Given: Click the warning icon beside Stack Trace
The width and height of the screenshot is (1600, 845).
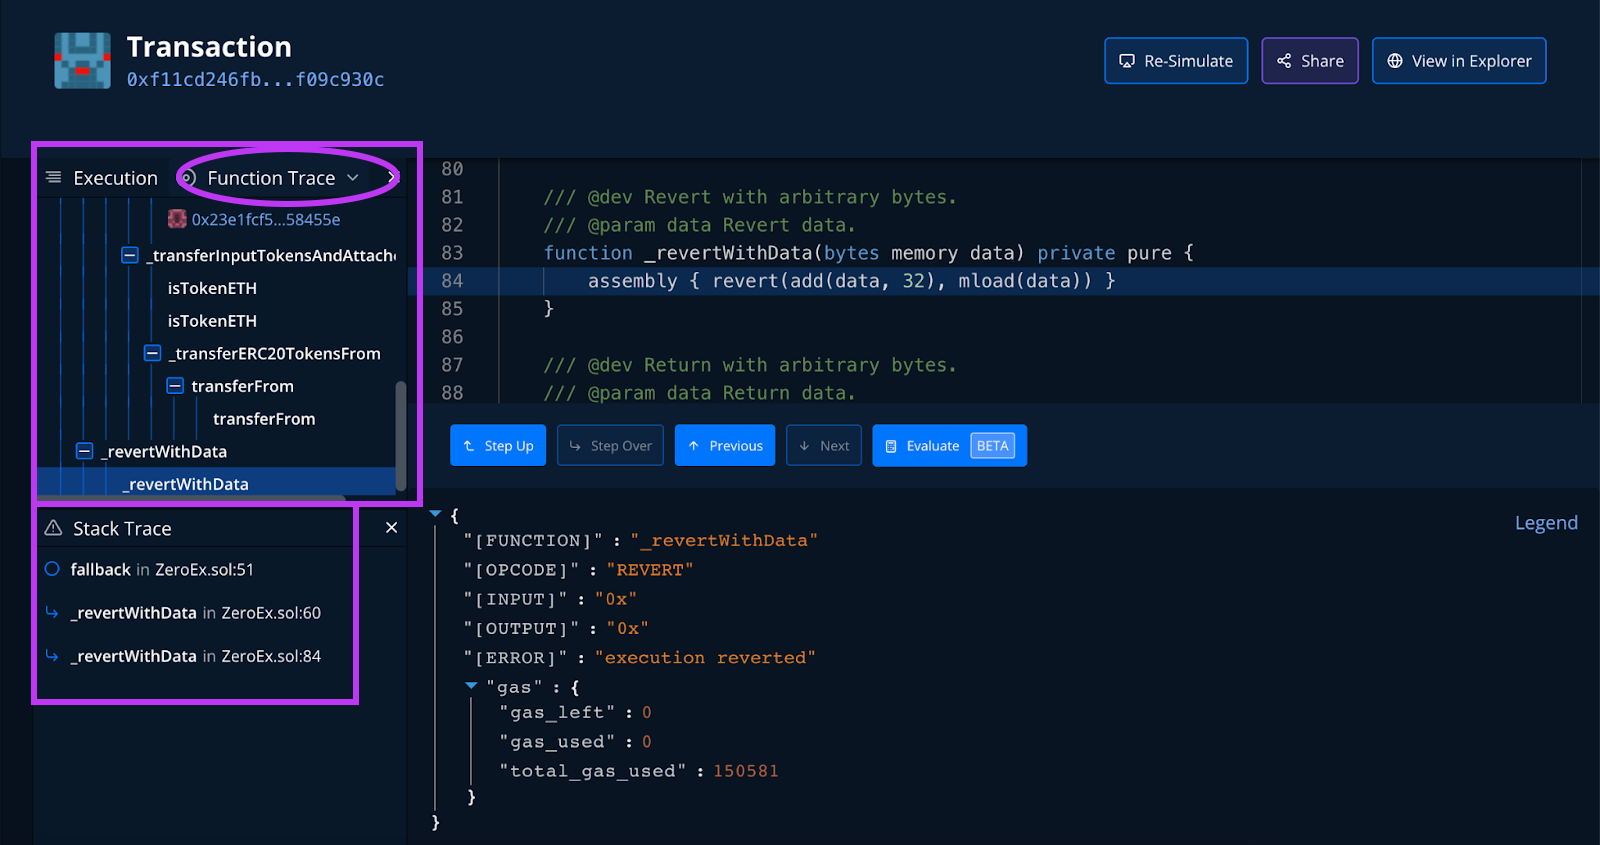Looking at the screenshot, I should (x=54, y=528).
